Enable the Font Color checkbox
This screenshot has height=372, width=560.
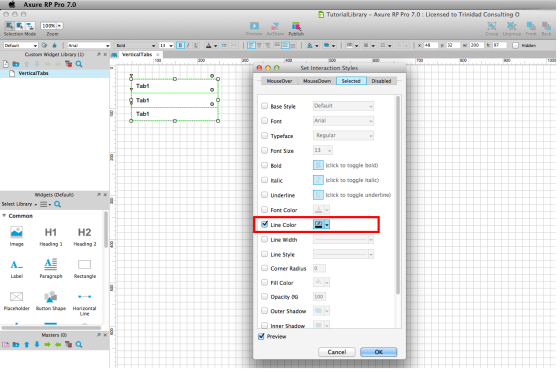click(x=264, y=210)
